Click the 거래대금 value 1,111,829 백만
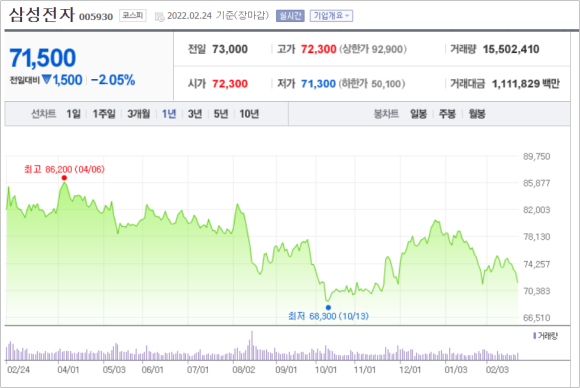 [526, 84]
